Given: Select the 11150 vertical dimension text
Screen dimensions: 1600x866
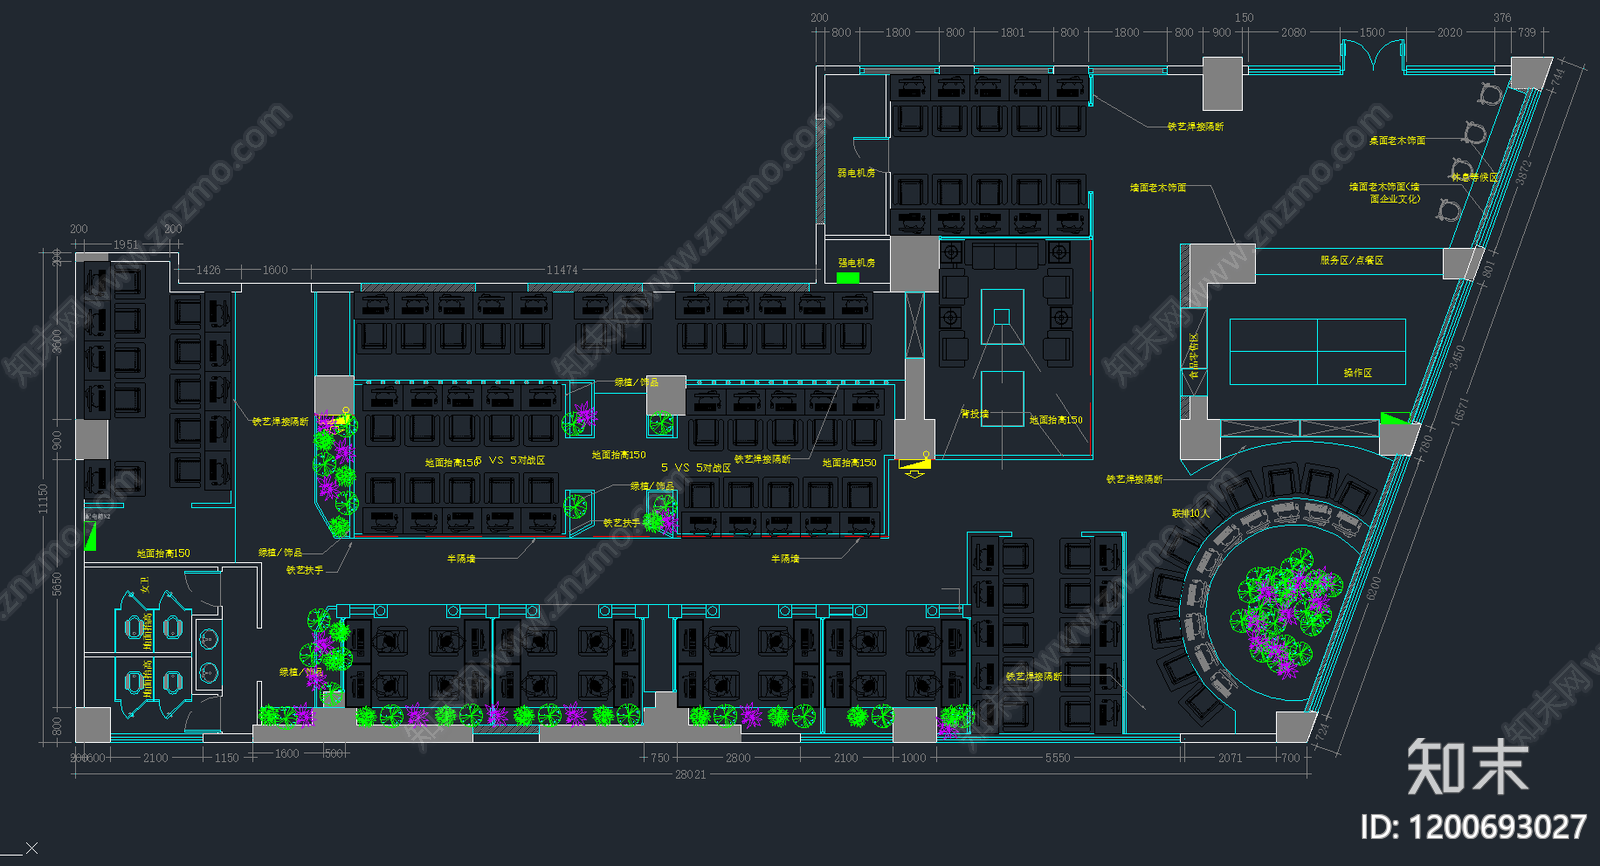Looking at the screenshot, I should [x=43, y=498].
